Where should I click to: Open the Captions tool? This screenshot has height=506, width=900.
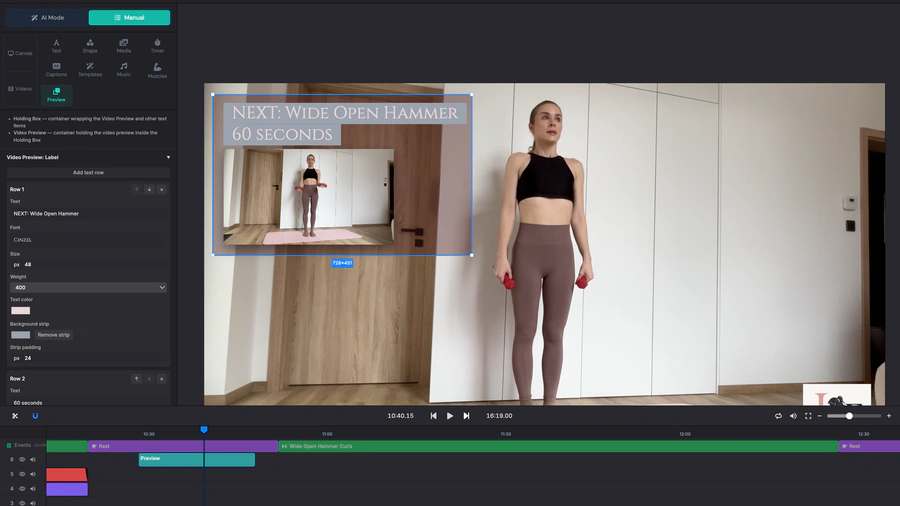(x=56, y=70)
